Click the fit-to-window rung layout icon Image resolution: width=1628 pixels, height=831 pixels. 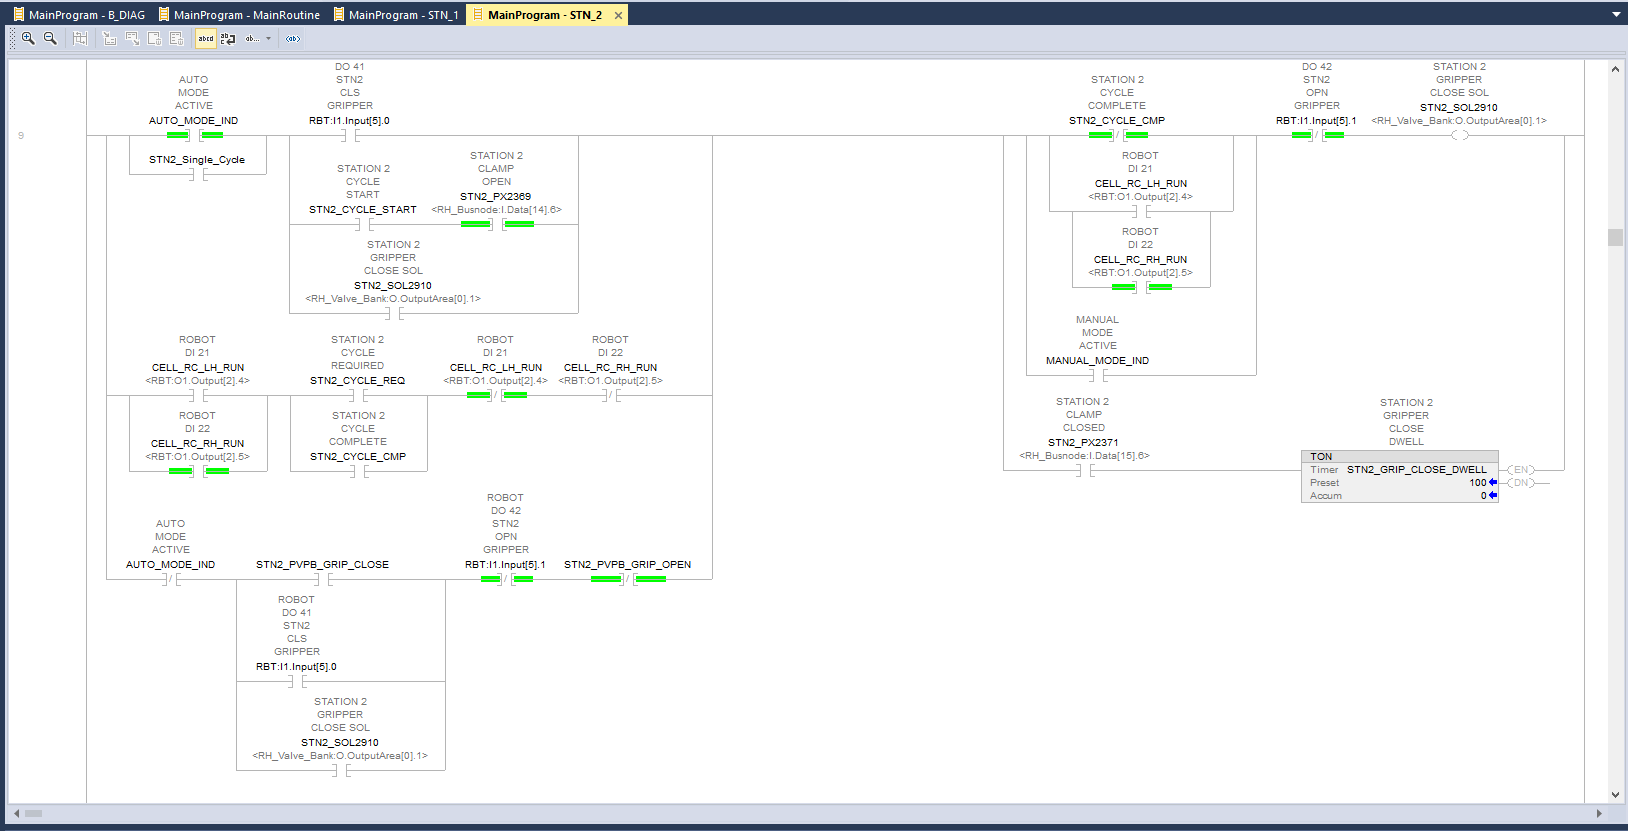tap(80, 38)
